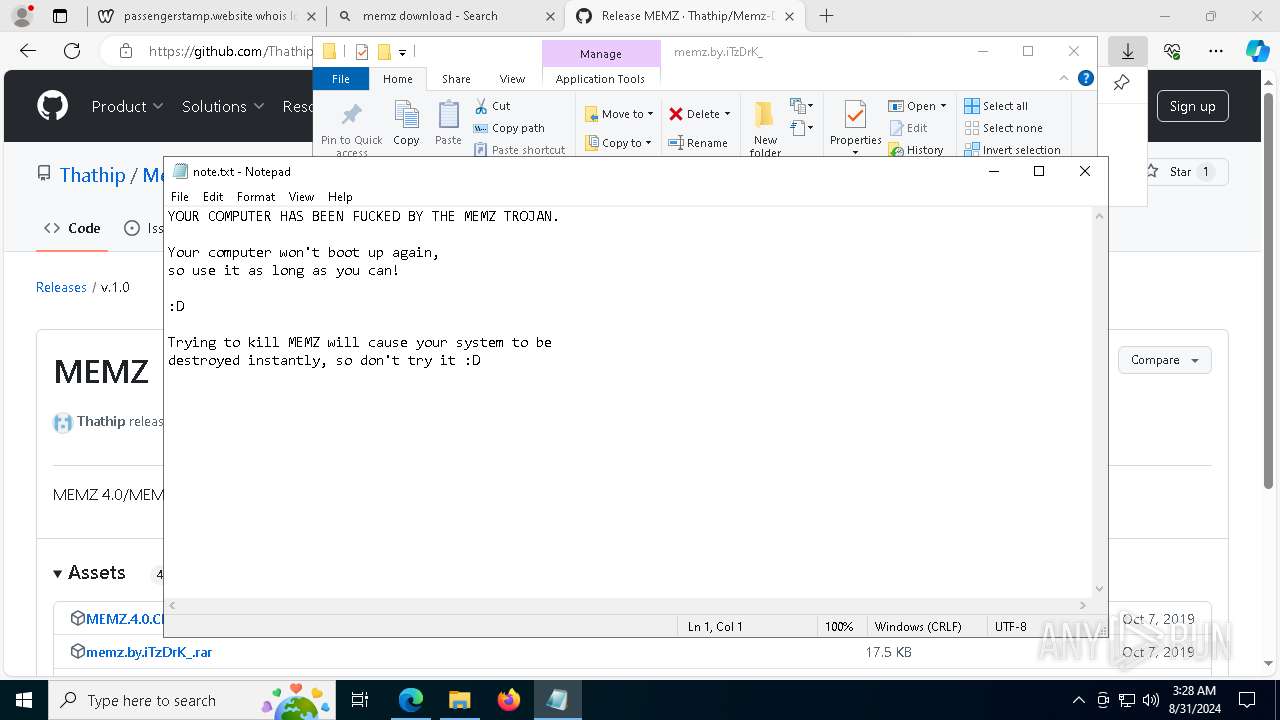Click Rename in Explorer ribbon
The height and width of the screenshot is (720, 1280).
point(698,143)
